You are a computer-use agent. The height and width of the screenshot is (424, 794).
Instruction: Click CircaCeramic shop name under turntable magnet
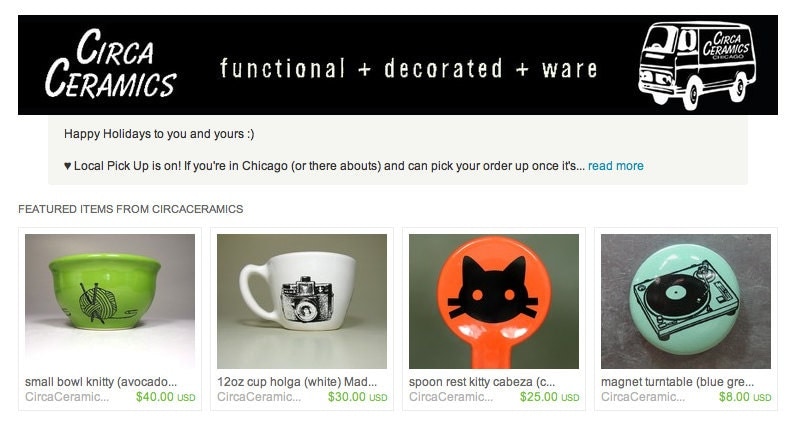pos(643,397)
